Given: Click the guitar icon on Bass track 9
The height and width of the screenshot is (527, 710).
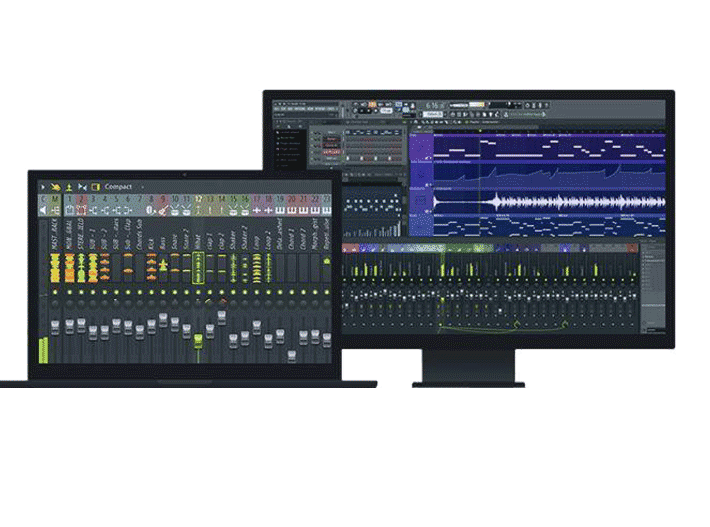Looking at the screenshot, I should (x=163, y=212).
